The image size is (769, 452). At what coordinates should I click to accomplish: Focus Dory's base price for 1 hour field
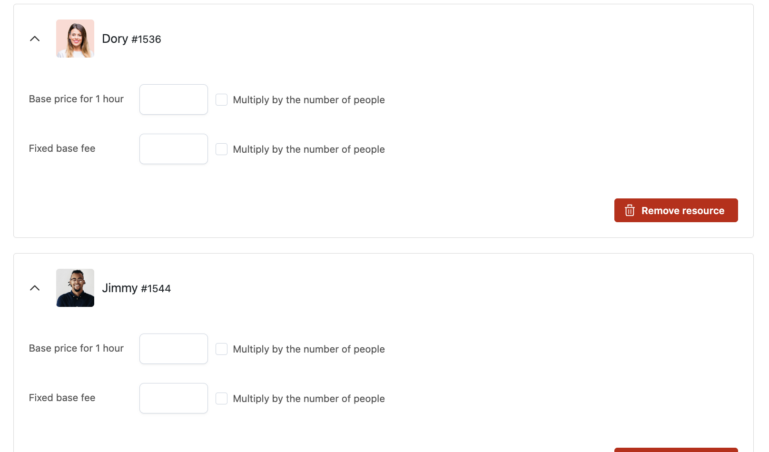[x=173, y=99]
